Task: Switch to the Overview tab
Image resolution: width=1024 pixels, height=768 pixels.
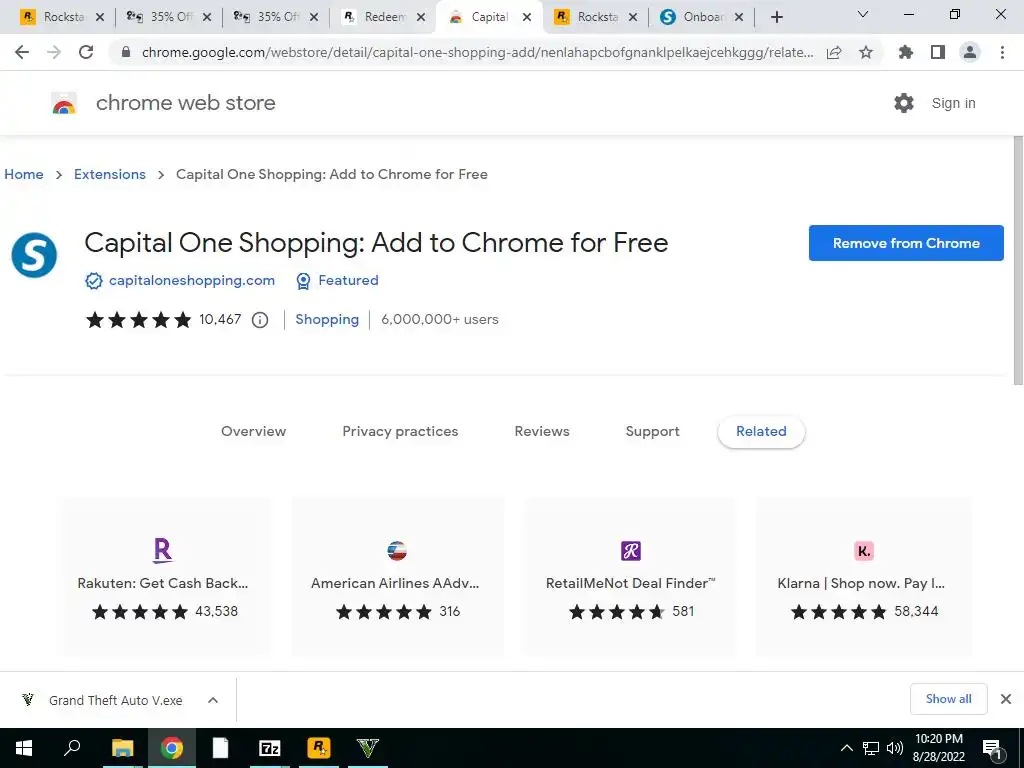Action: click(253, 432)
